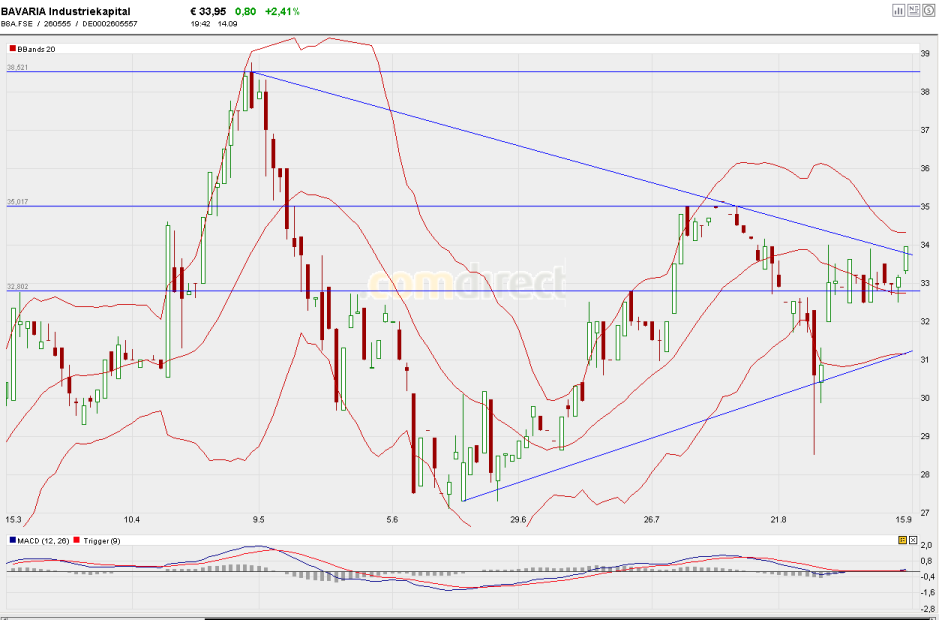Select the BBands 20 indicator label
Screen dimensions: 939x620
(37, 48)
